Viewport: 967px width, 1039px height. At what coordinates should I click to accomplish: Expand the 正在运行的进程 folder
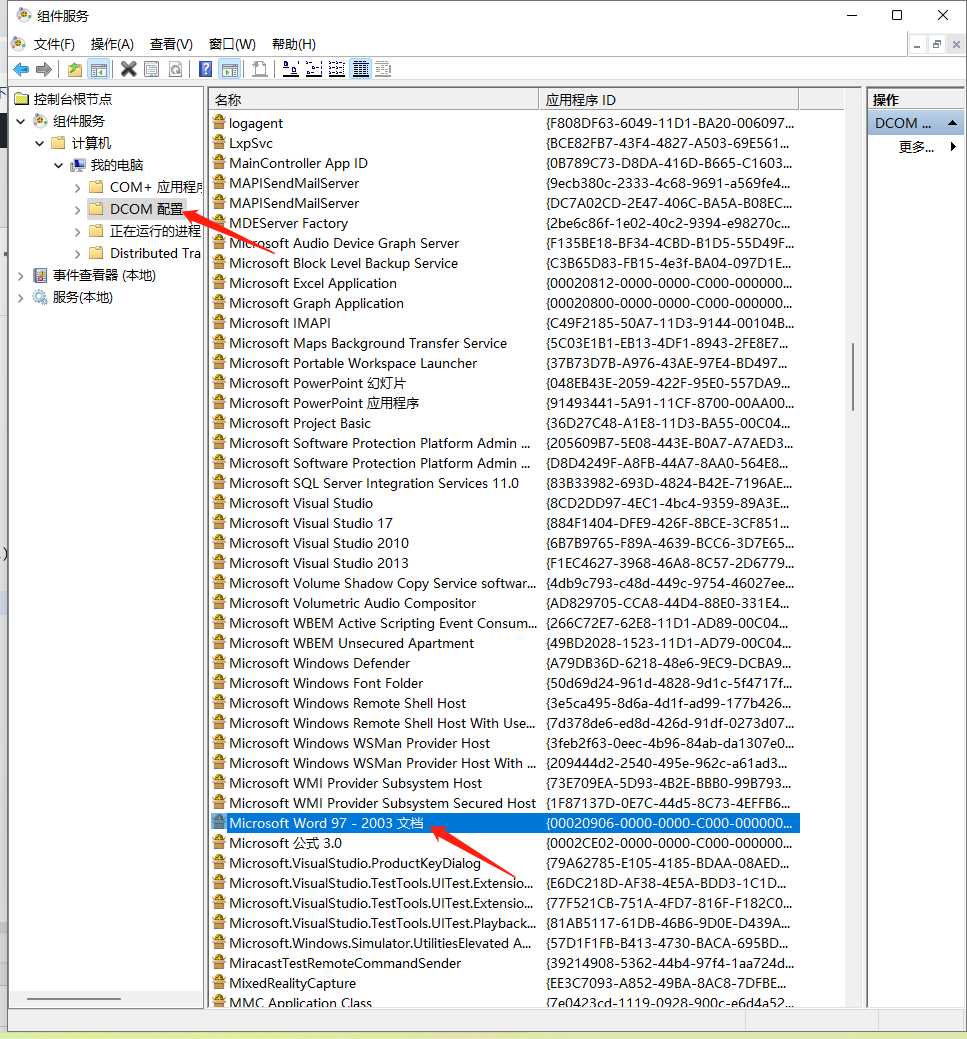[x=78, y=232]
